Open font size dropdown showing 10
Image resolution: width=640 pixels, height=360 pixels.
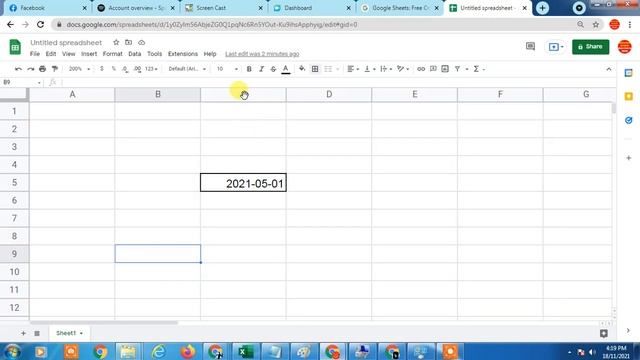click(227, 69)
